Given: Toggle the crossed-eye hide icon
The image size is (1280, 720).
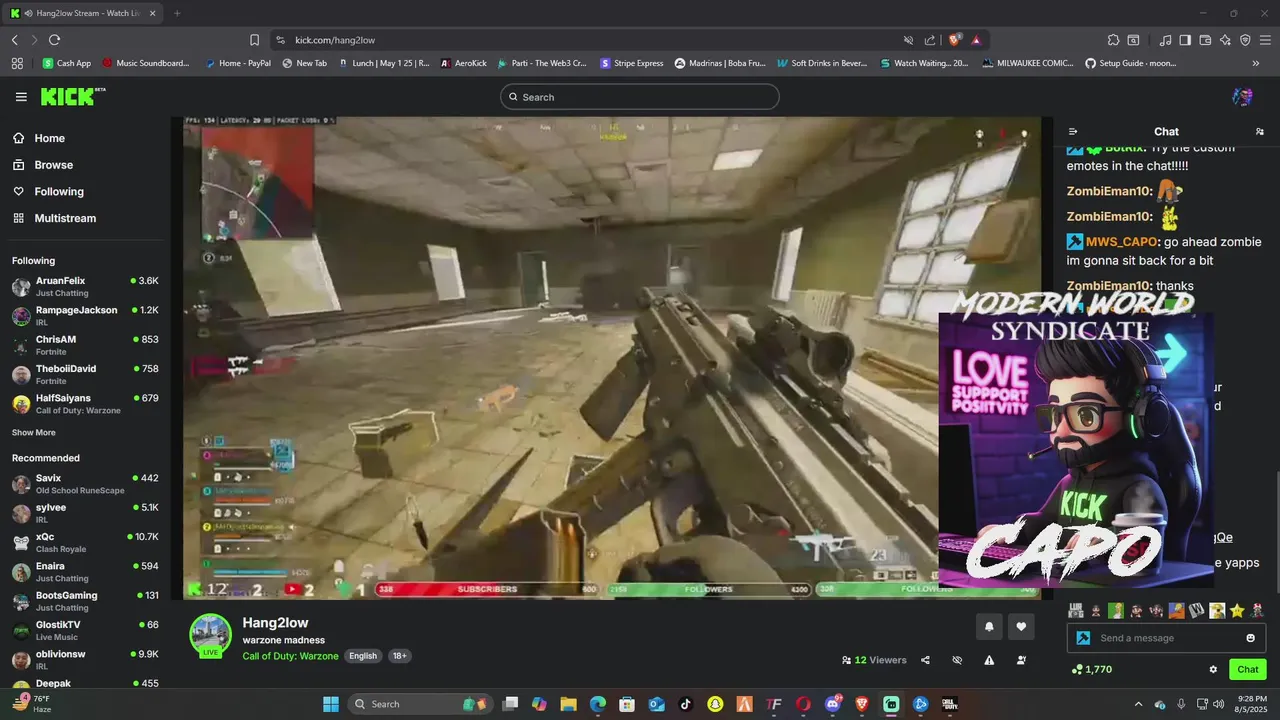Looking at the screenshot, I should click(x=957, y=660).
